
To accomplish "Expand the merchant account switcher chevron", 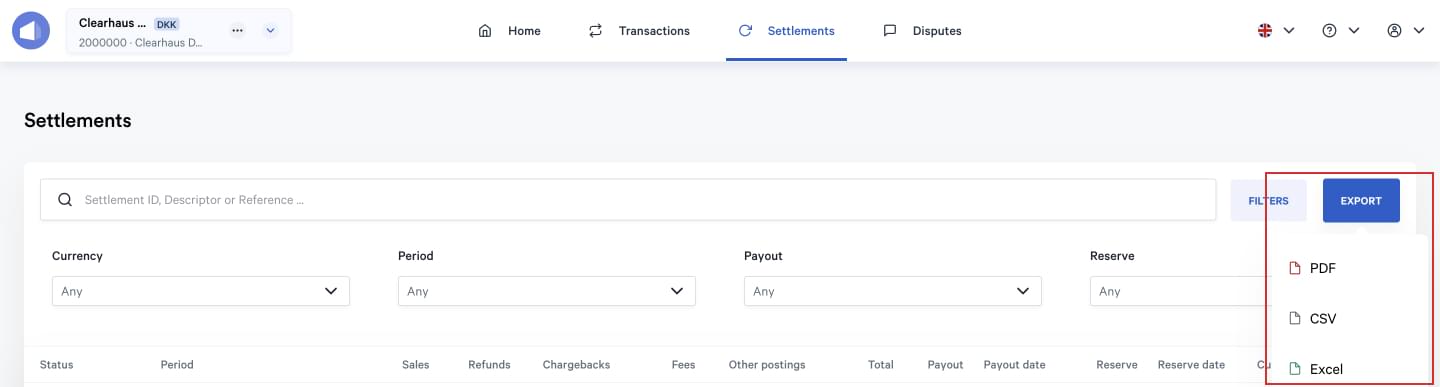I will coord(270,30).
